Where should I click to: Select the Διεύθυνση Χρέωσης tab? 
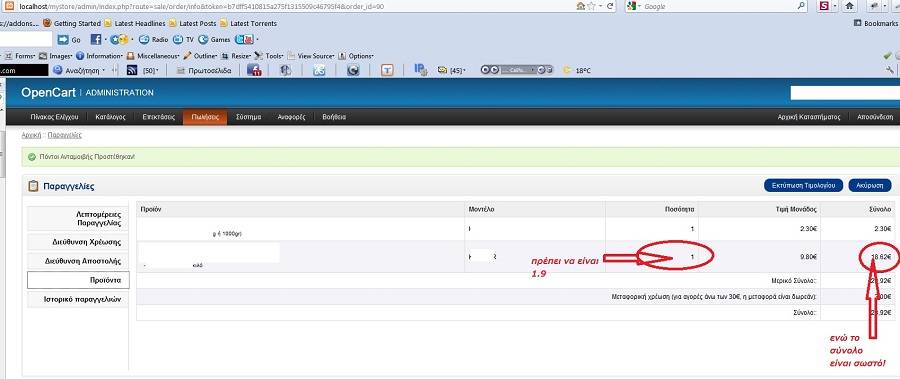point(78,242)
